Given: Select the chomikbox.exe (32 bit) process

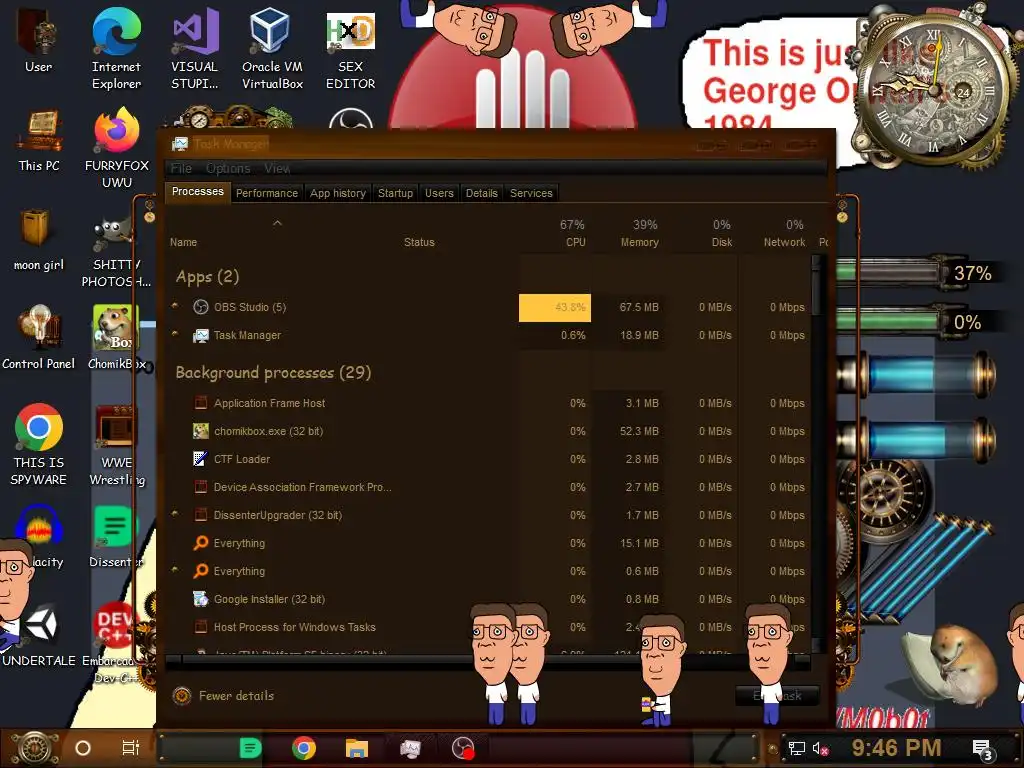Looking at the screenshot, I should pos(487,432).
